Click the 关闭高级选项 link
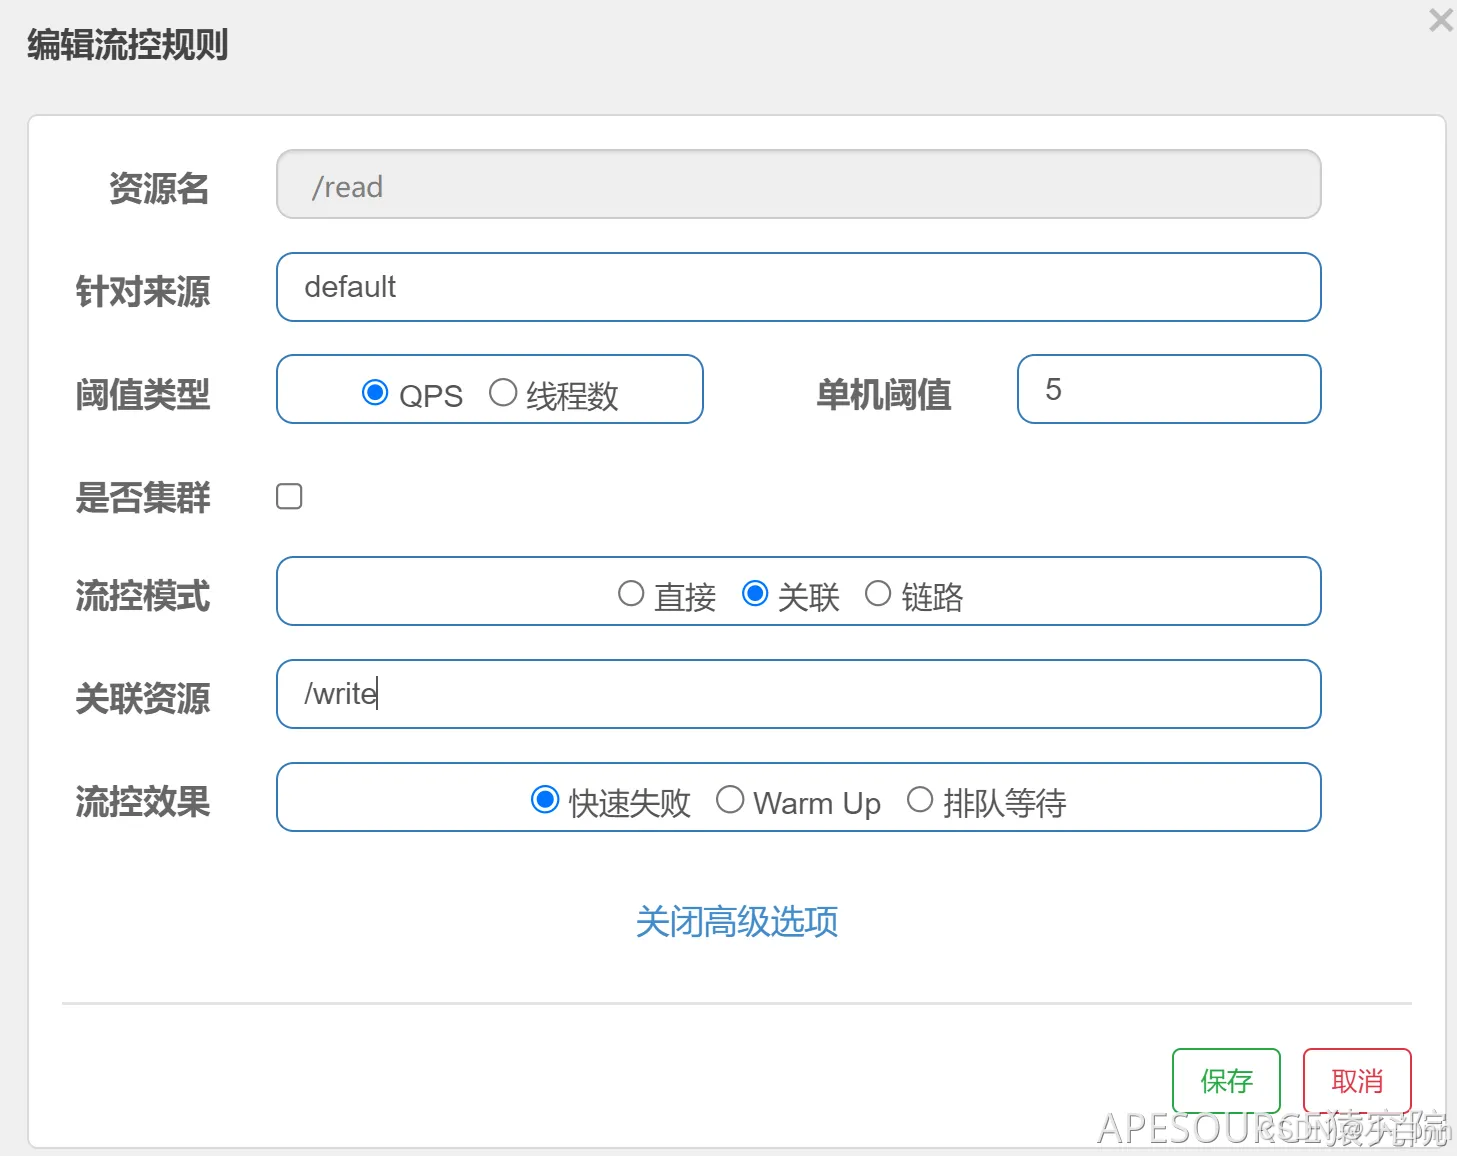 (x=737, y=921)
